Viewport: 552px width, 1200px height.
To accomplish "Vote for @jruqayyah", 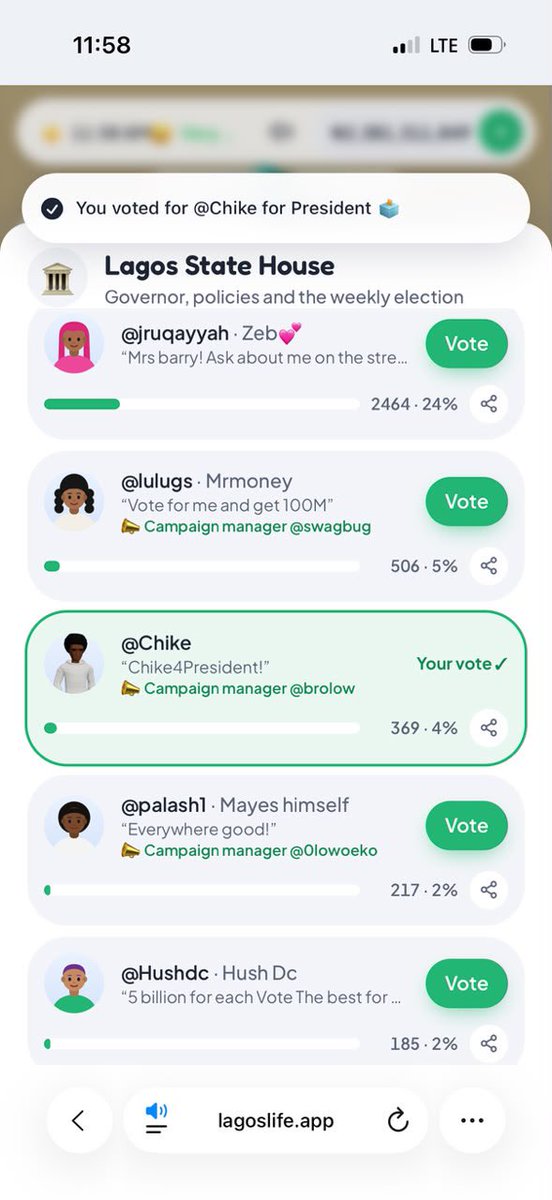I will coord(466,343).
